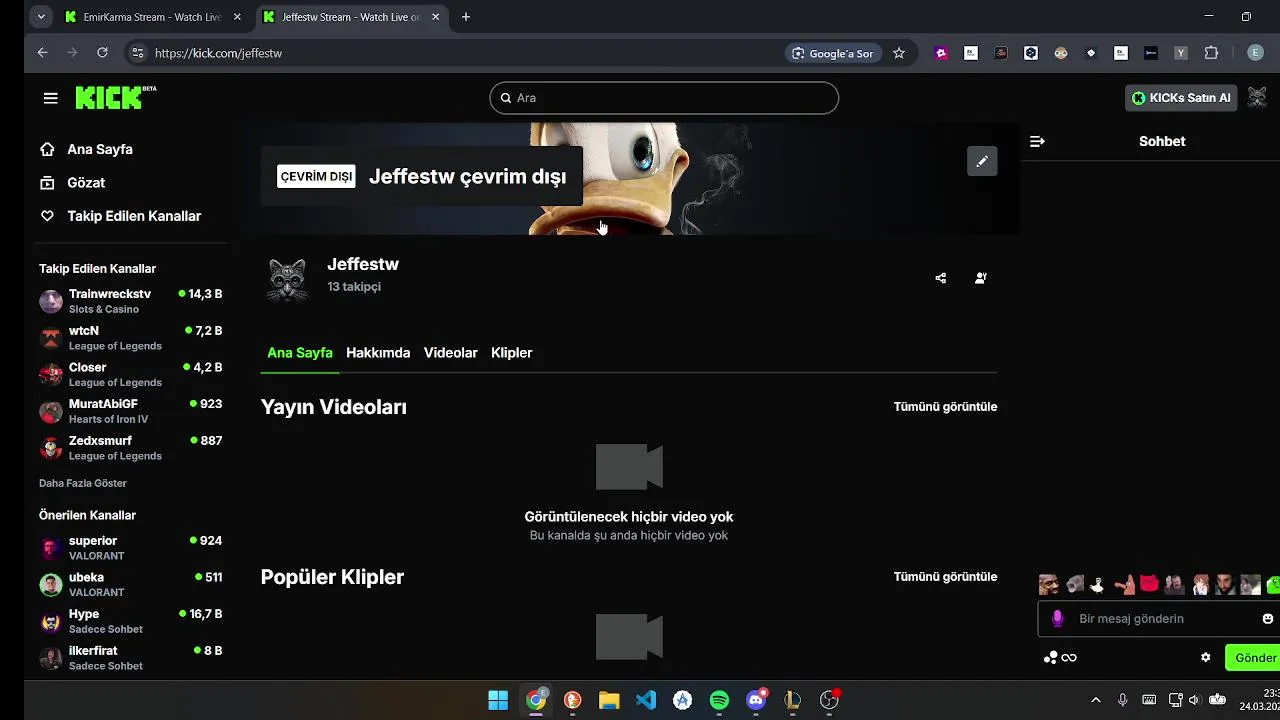This screenshot has height=720, width=1280.
Task: Switch to the Videolar tab
Action: click(x=451, y=353)
